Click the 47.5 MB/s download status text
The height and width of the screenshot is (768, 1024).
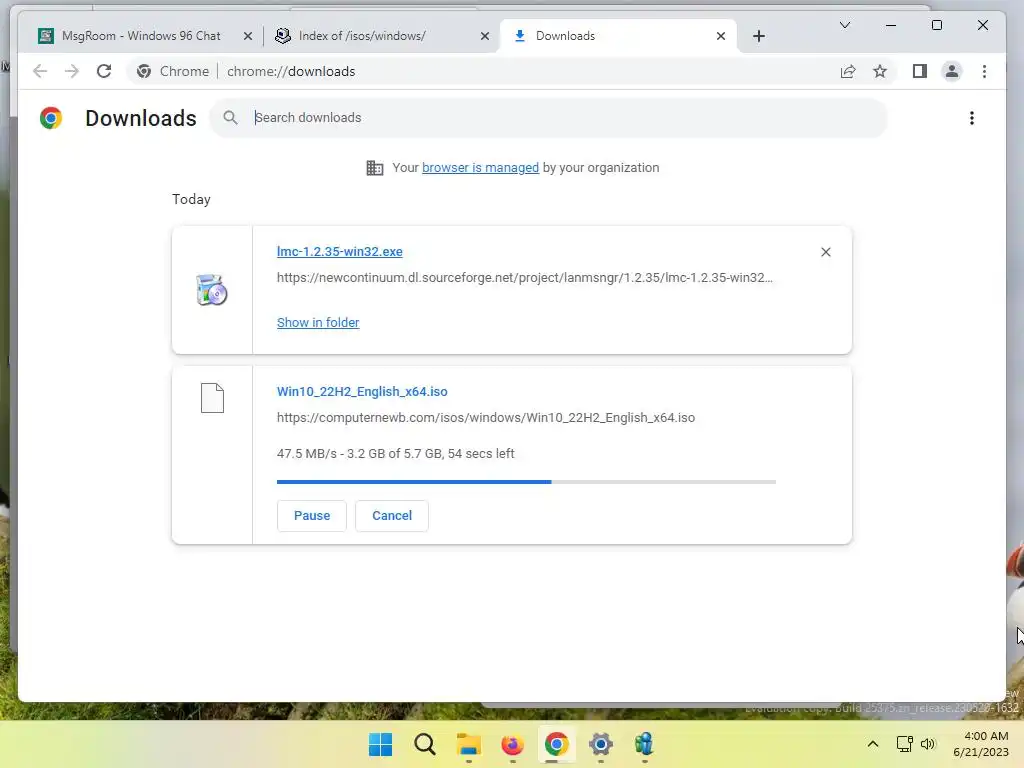pos(396,453)
